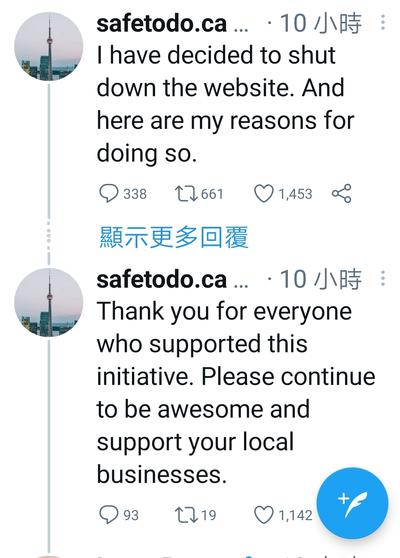Open three-dot menu on first tweet
Viewport: 400px width, 558px height.
click(x=383, y=22)
